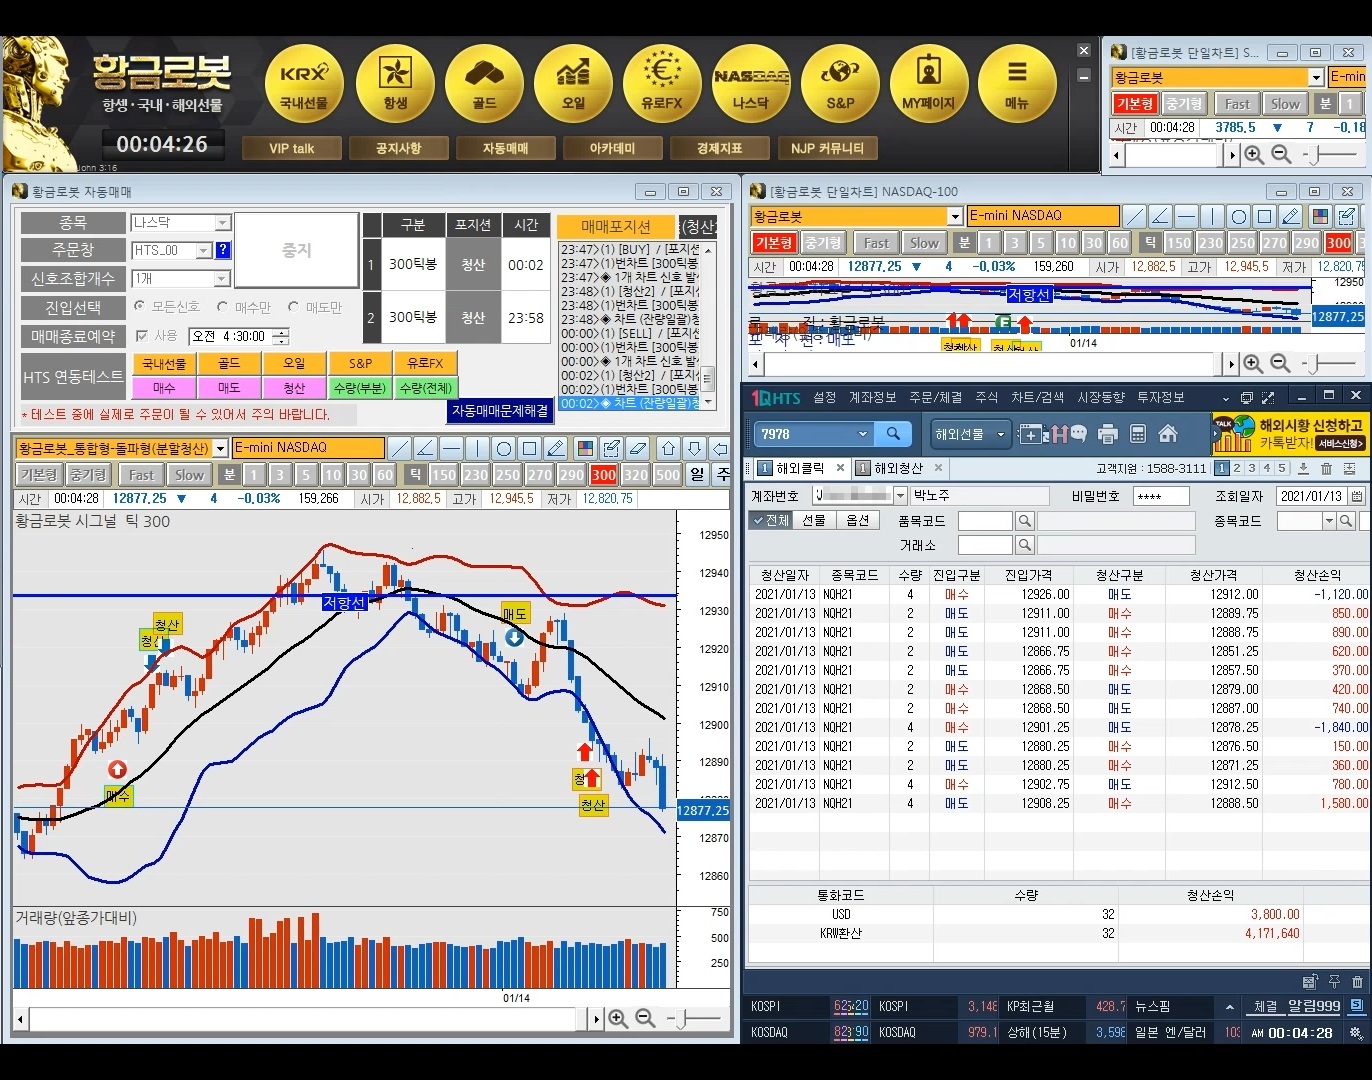The image size is (1372, 1080).
Task: Click eraser tool in main chart toolbar
Action: pyautogui.click(x=637, y=448)
